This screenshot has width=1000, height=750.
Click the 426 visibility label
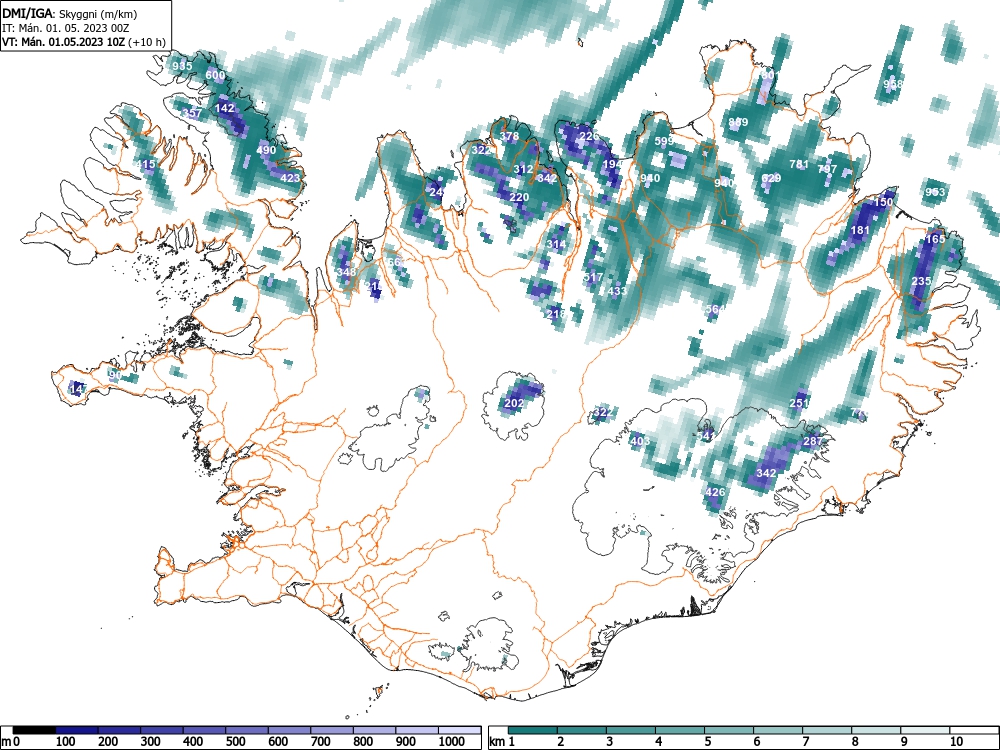(715, 492)
